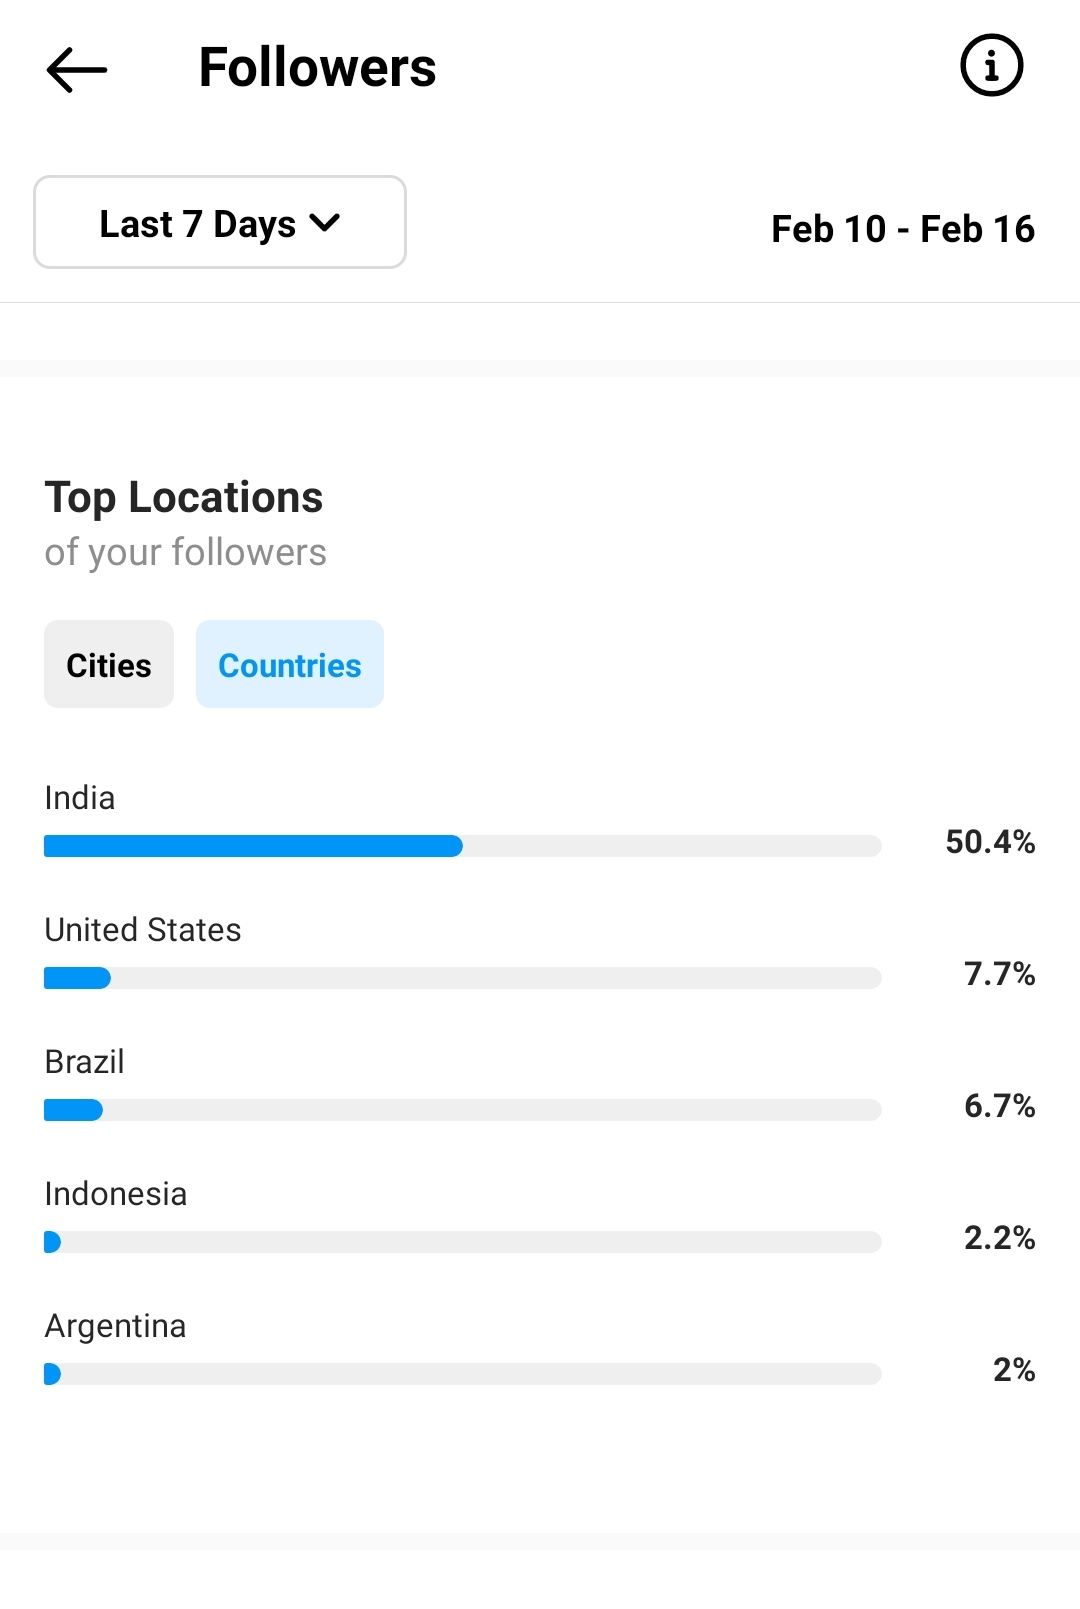Click the Argentina progress bar
1080x1609 pixels.
[463, 1374]
